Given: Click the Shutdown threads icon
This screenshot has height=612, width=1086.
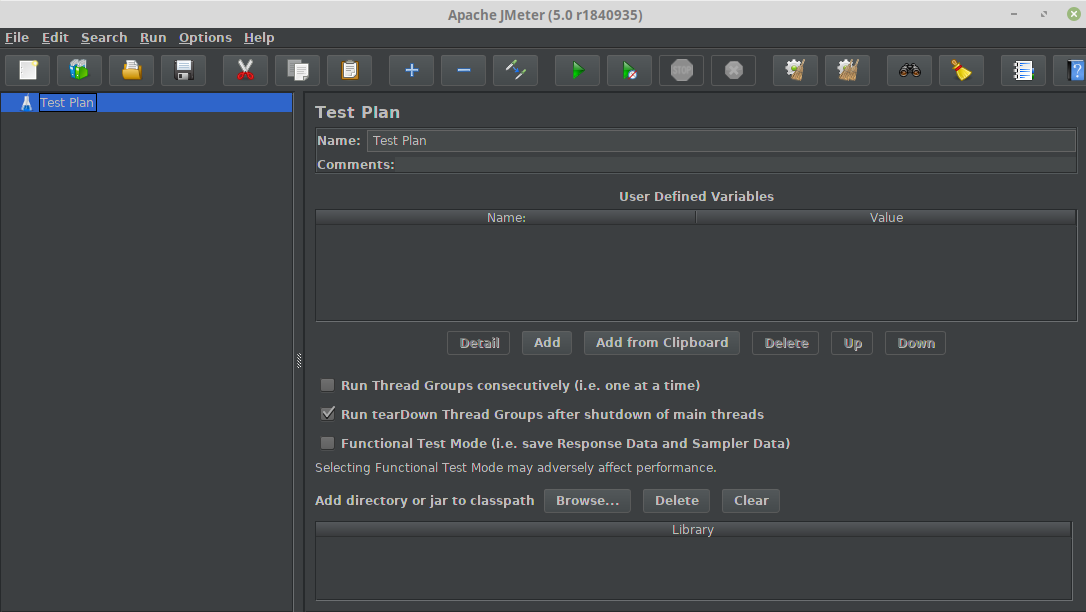Looking at the screenshot, I should [x=733, y=71].
